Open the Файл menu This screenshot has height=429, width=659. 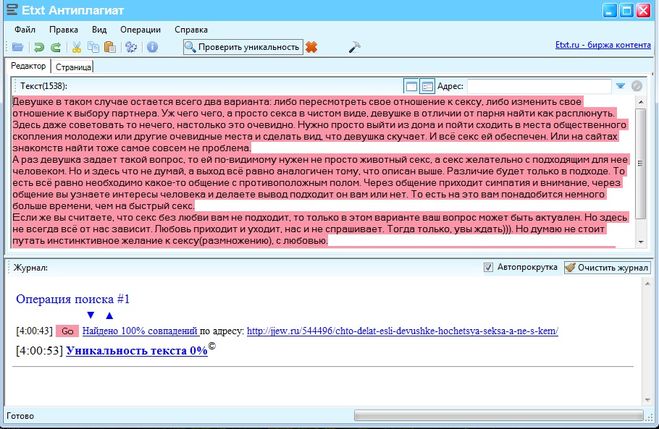[25, 30]
